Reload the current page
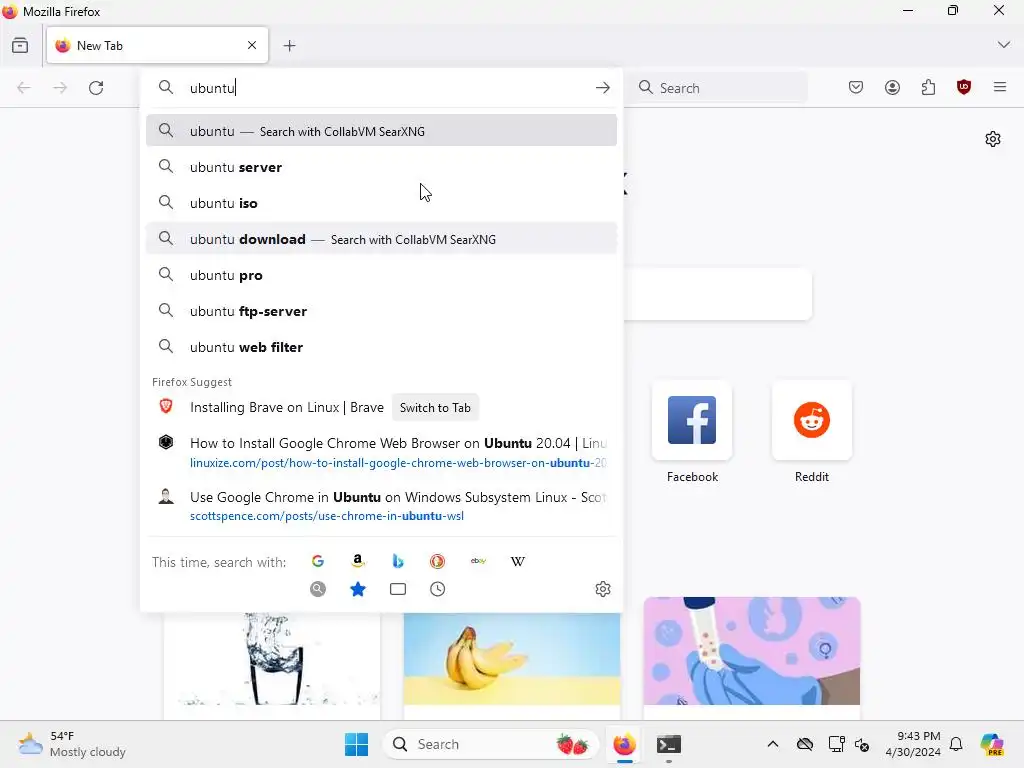 (x=96, y=88)
